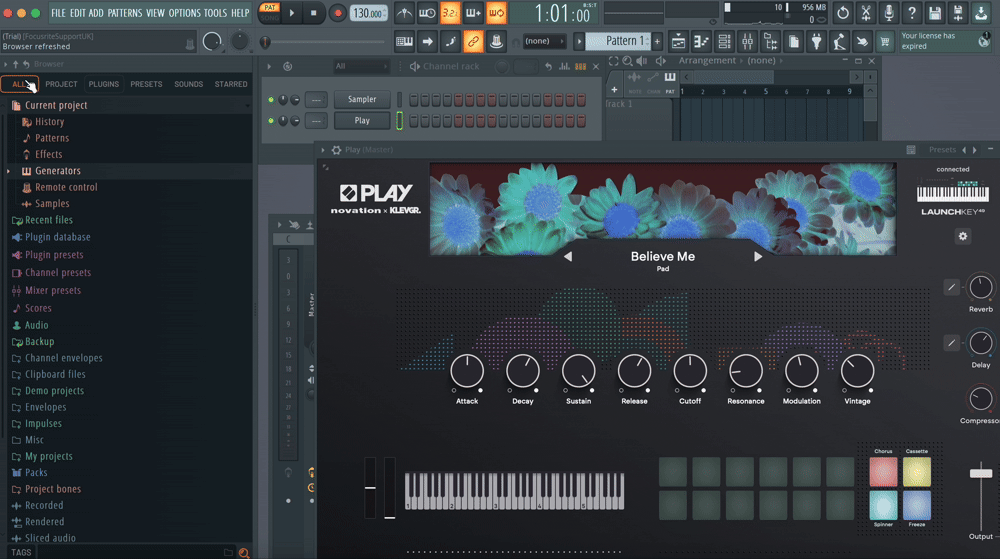Open the channel rack view icon
This screenshot has height=559, width=1000.
tap(724, 42)
